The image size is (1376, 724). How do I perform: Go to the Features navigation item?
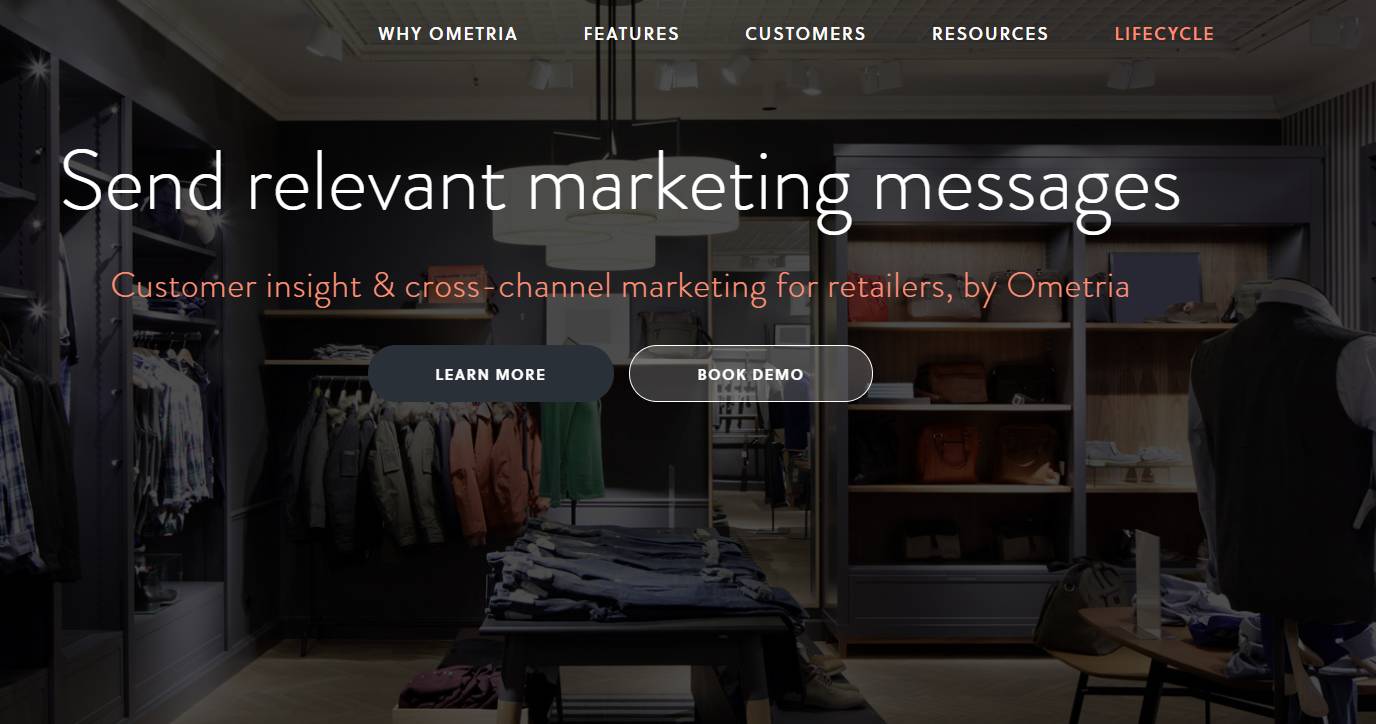click(631, 33)
